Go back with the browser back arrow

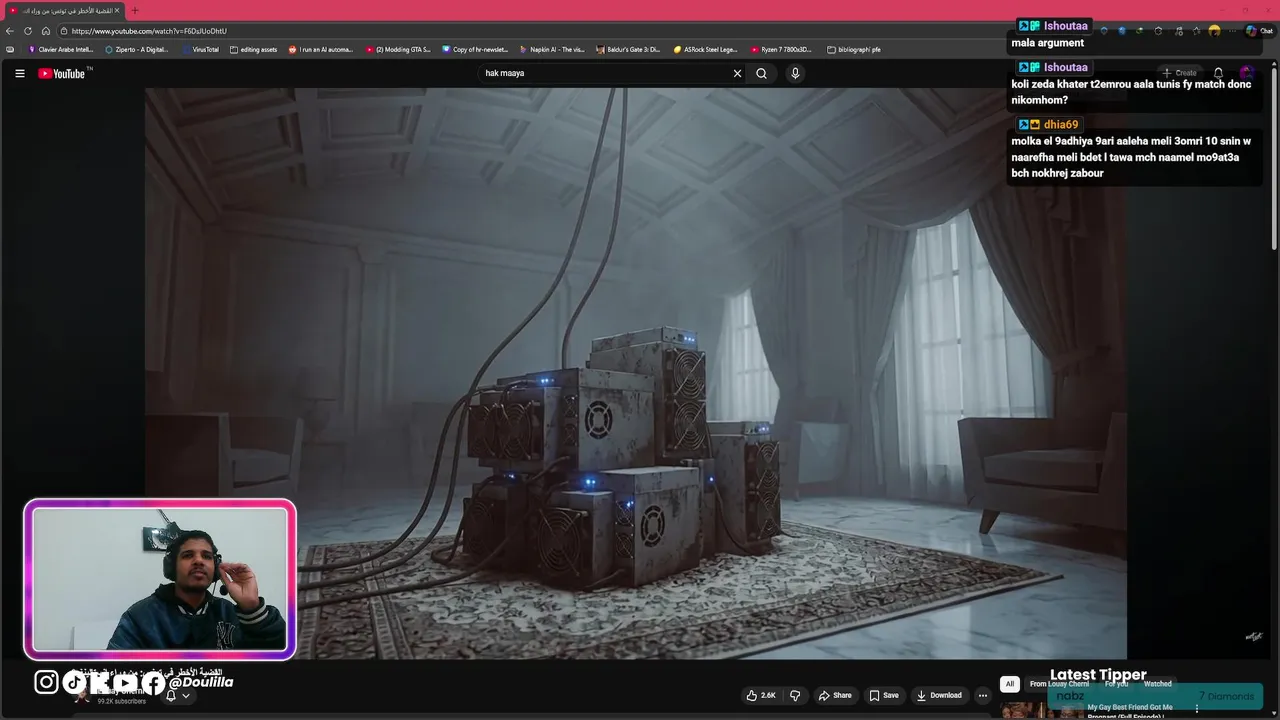10,31
